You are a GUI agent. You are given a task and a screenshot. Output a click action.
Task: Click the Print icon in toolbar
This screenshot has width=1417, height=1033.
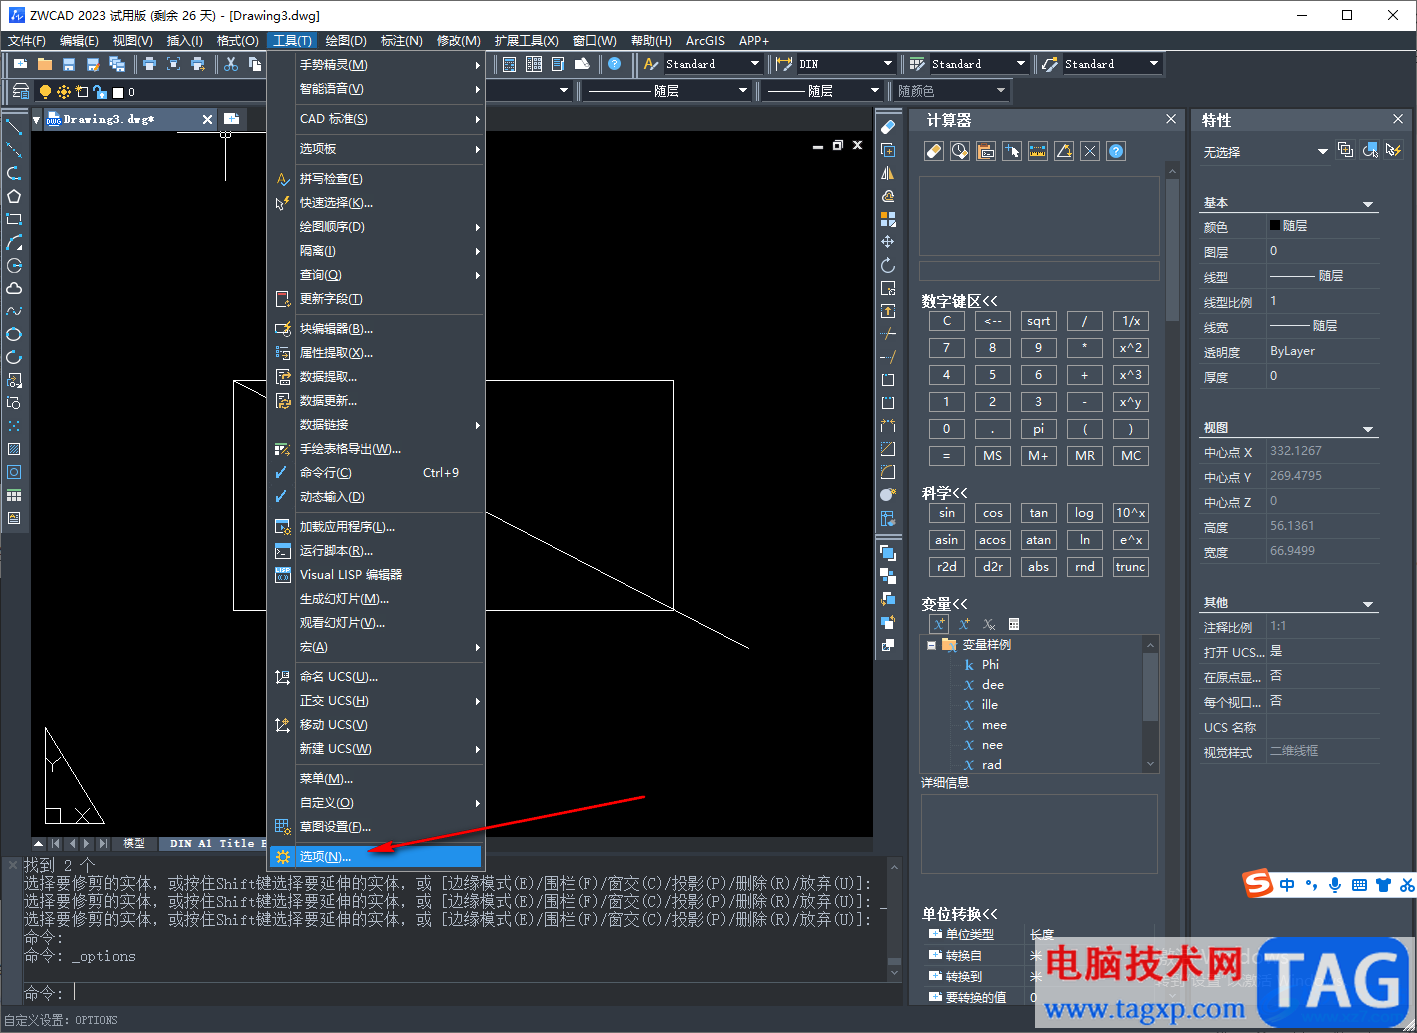pos(149,64)
